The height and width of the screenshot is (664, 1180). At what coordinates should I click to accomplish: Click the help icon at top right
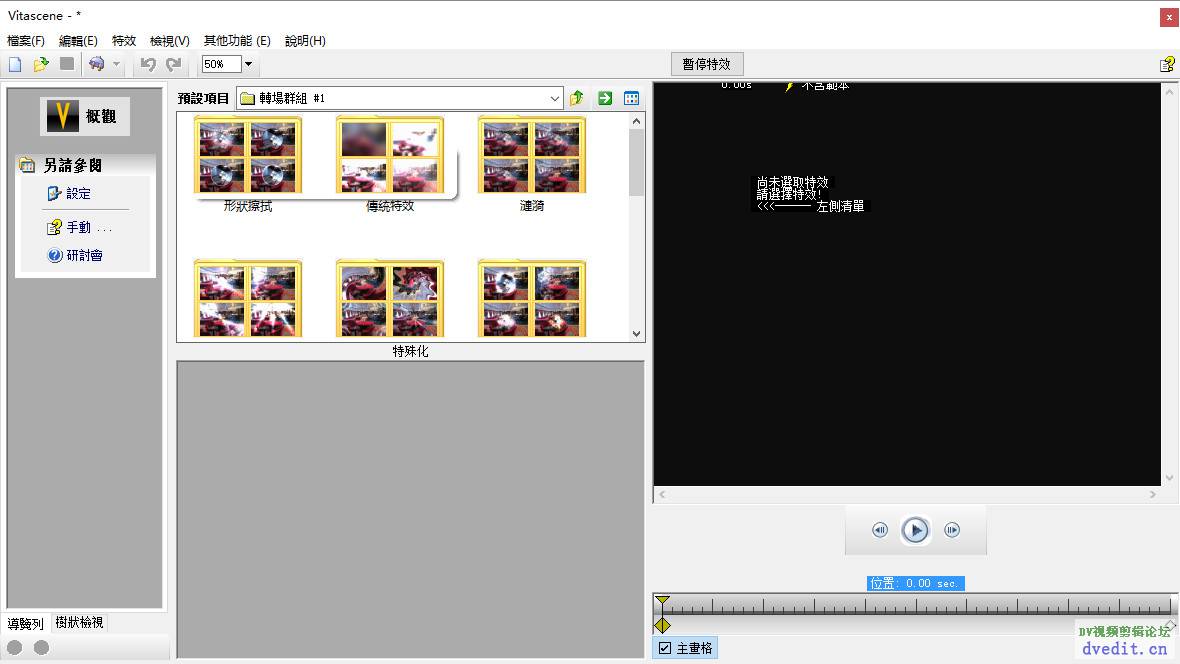point(1166,64)
